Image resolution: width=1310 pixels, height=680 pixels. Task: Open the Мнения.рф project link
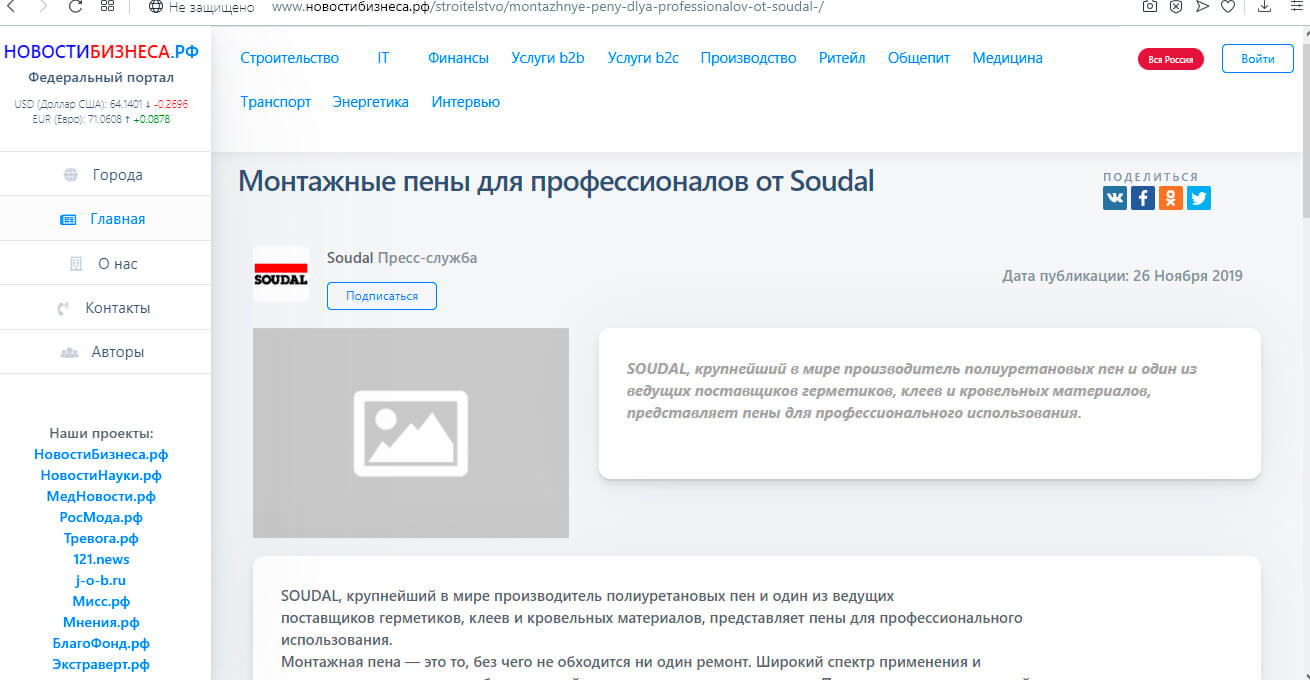101,622
